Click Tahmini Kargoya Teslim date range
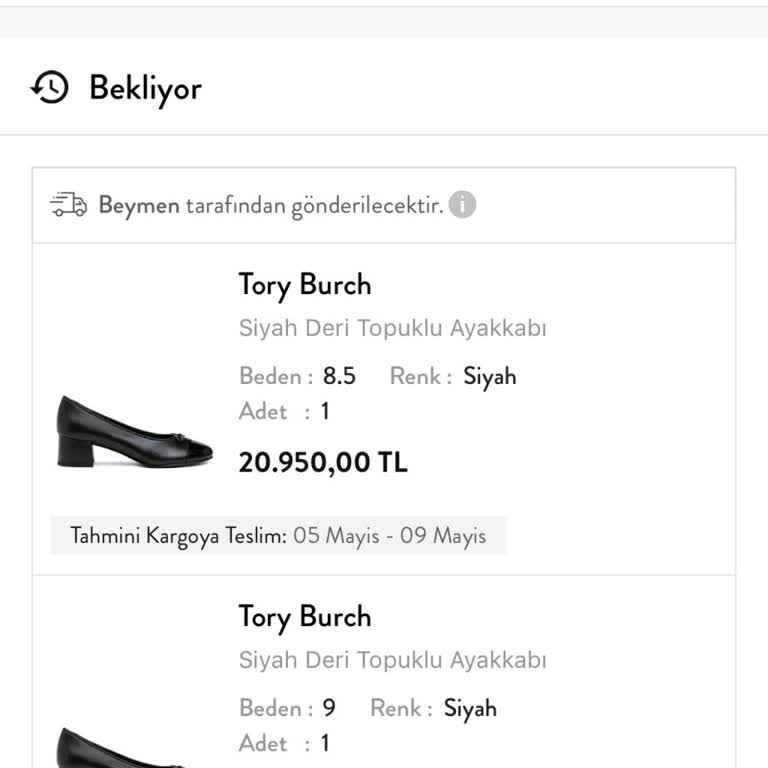 click(x=390, y=535)
